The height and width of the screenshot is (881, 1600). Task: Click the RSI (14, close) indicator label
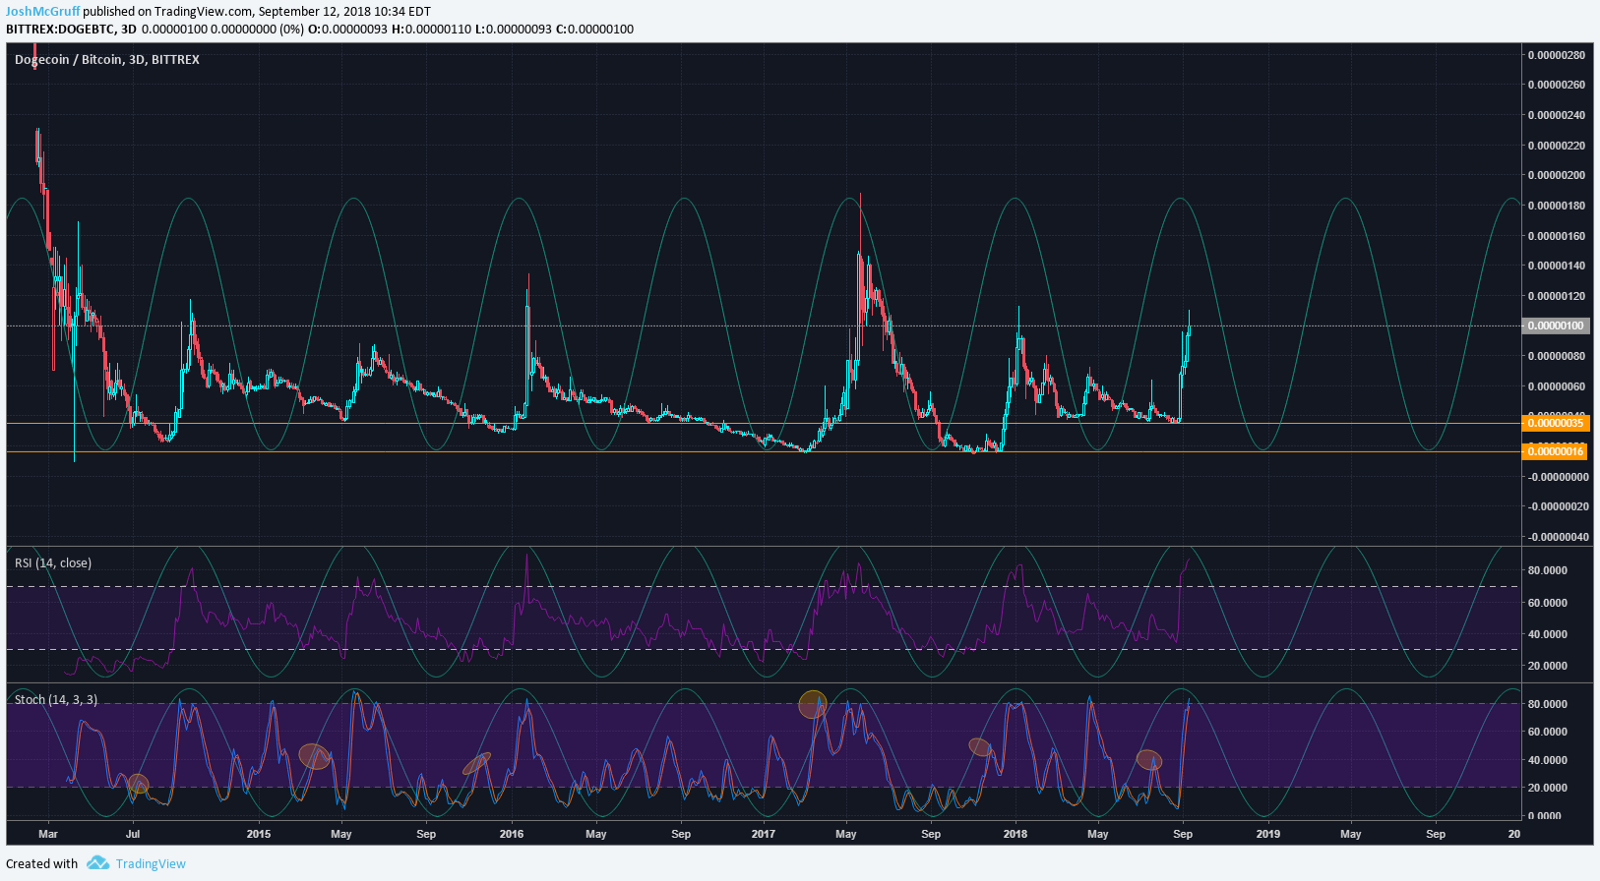pos(53,563)
